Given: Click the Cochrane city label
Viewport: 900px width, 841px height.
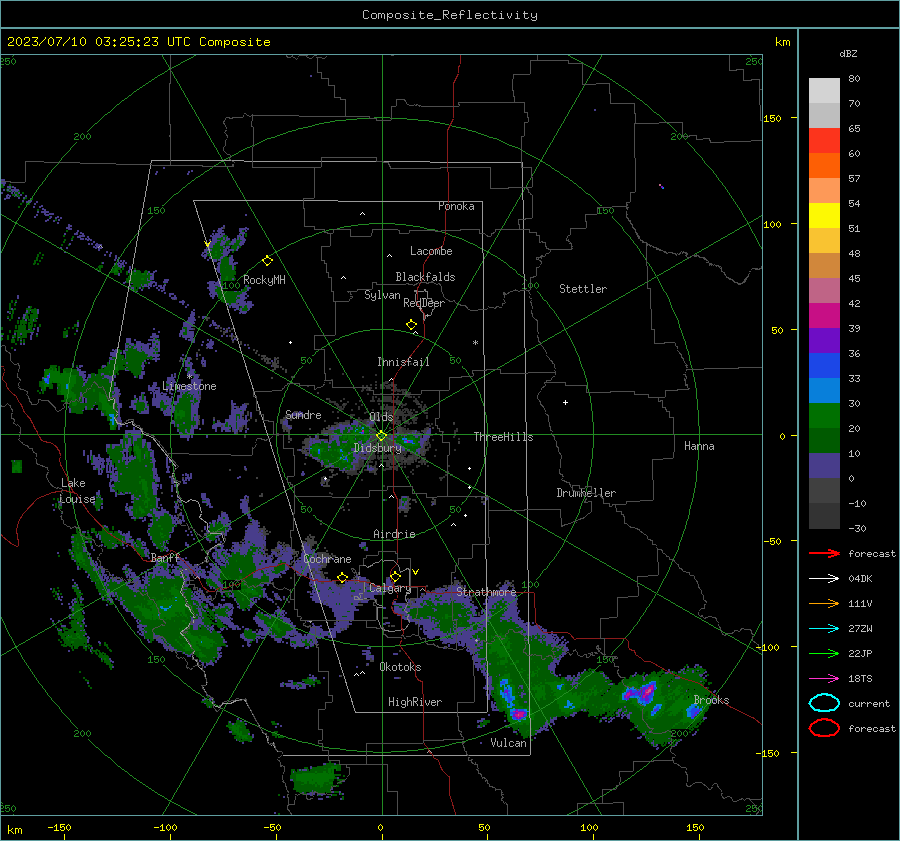Looking at the screenshot, I should 327,559.
